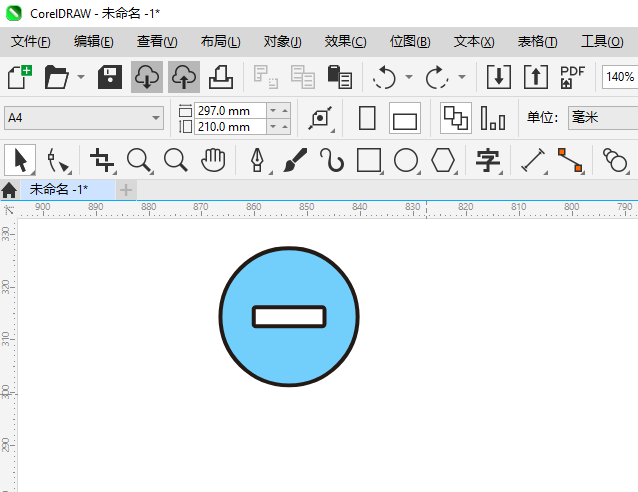The width and height of the screenshot is (638, 492).
Task: Select the Rectangle tool
Action: tap(369, 160)
